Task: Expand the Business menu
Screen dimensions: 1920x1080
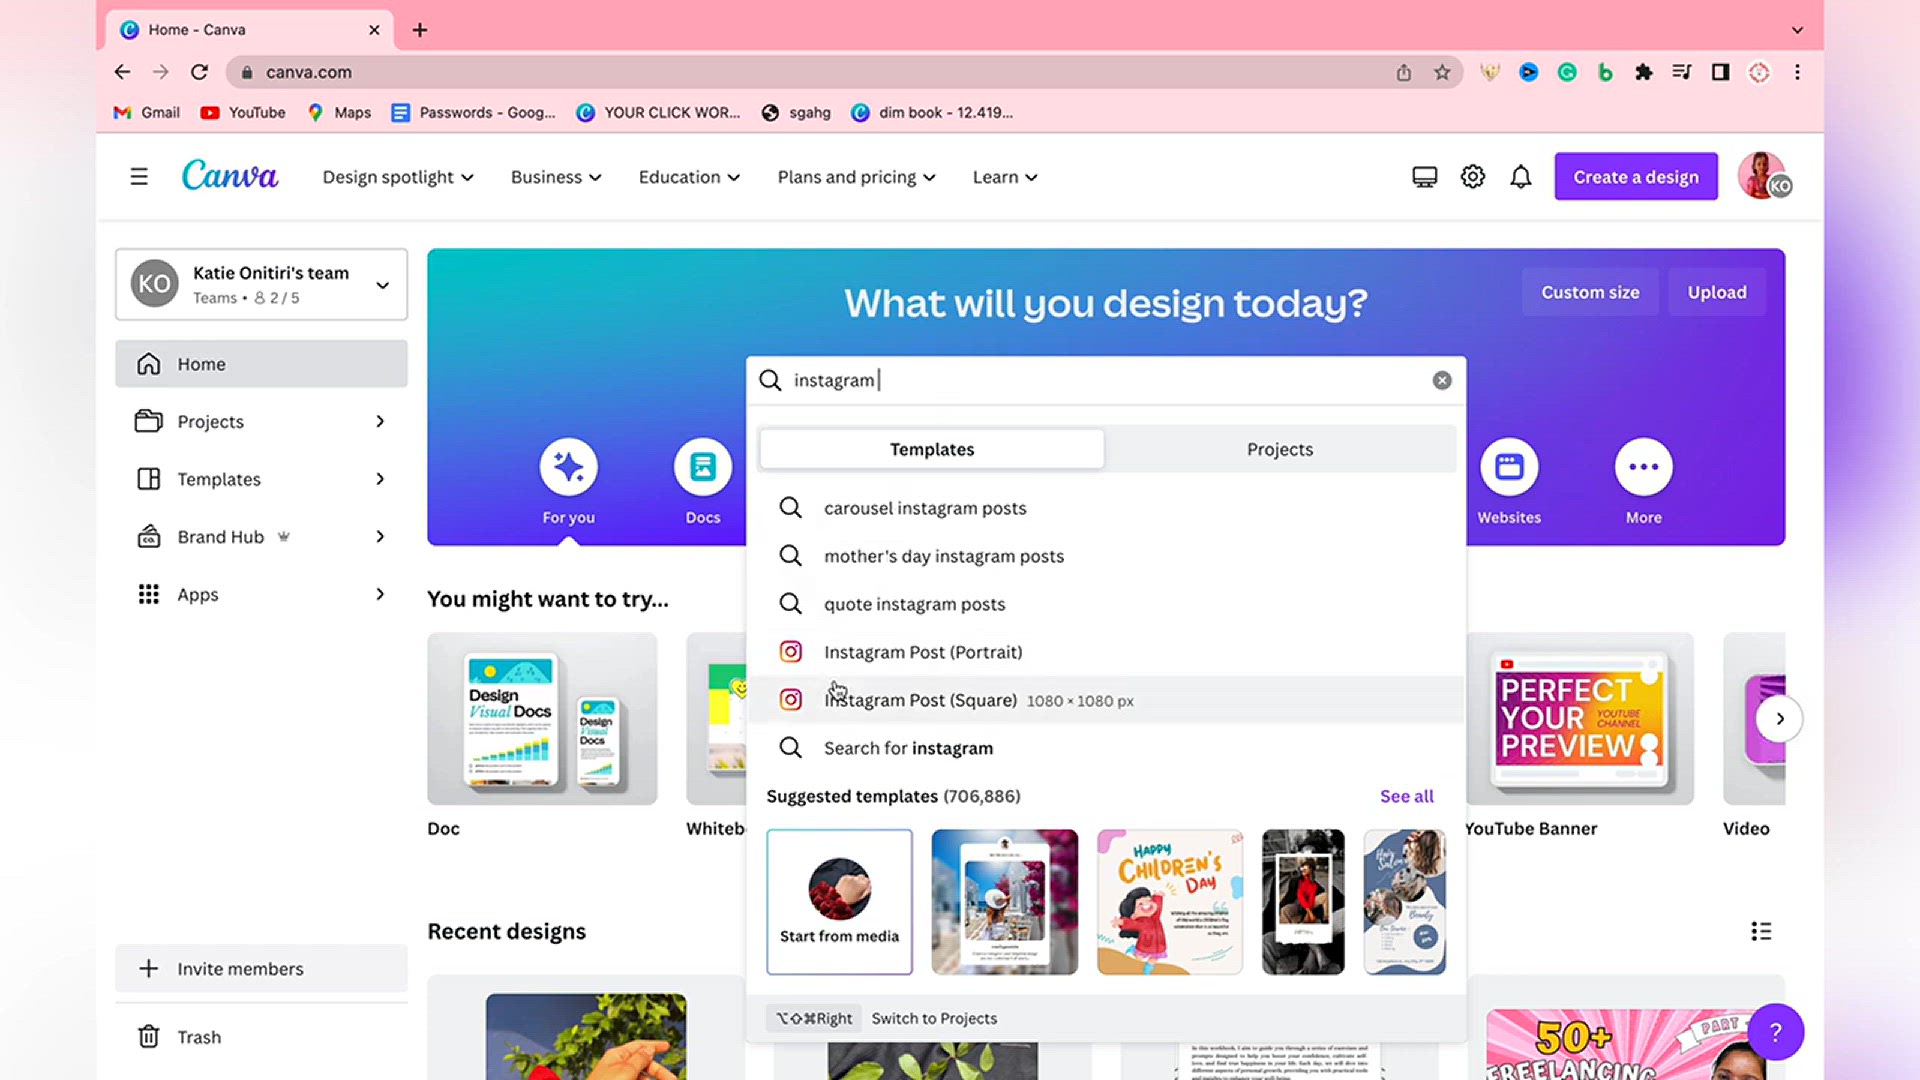Action: pyautogui.click(x=556, y=177)
